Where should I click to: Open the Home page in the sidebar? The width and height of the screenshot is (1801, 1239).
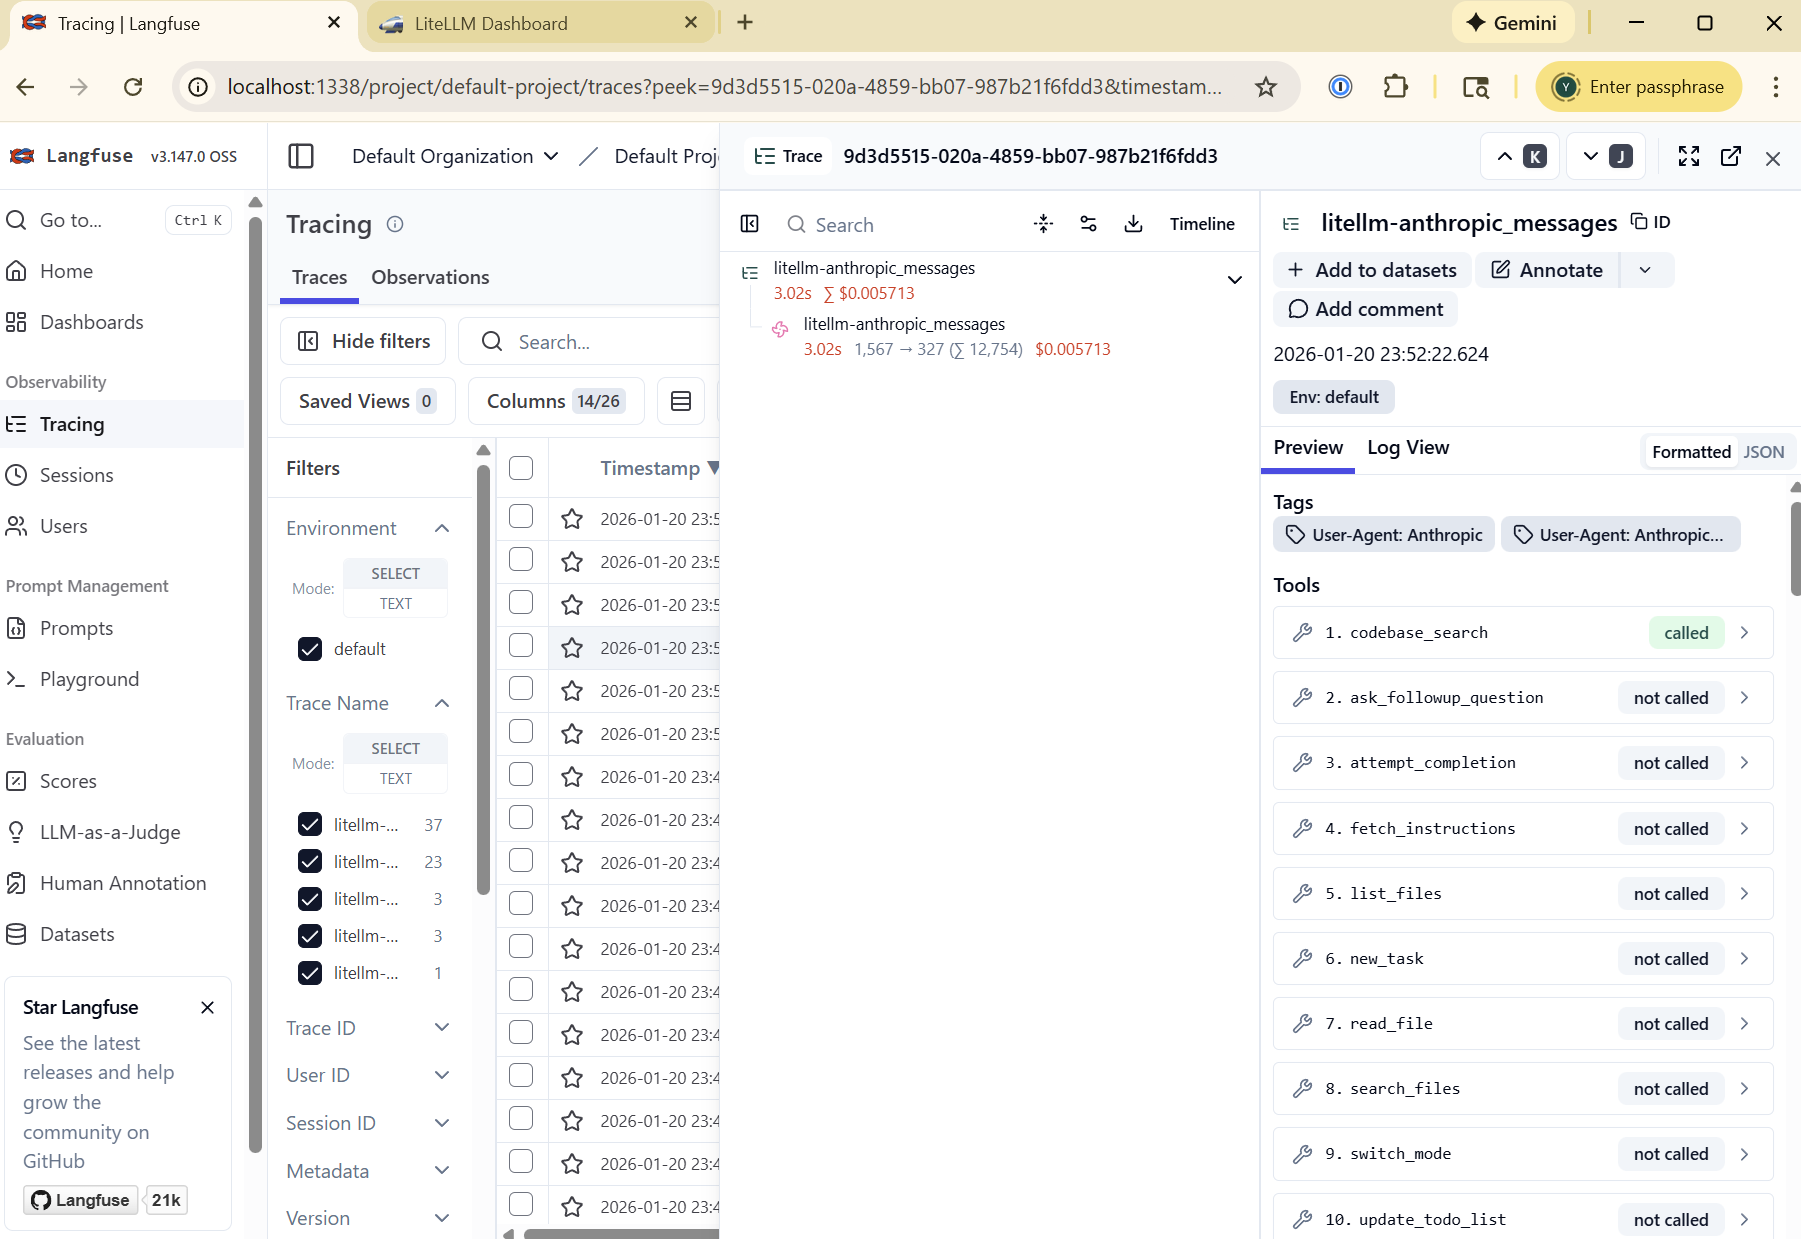pyautogui.click(x=66, y=271)
